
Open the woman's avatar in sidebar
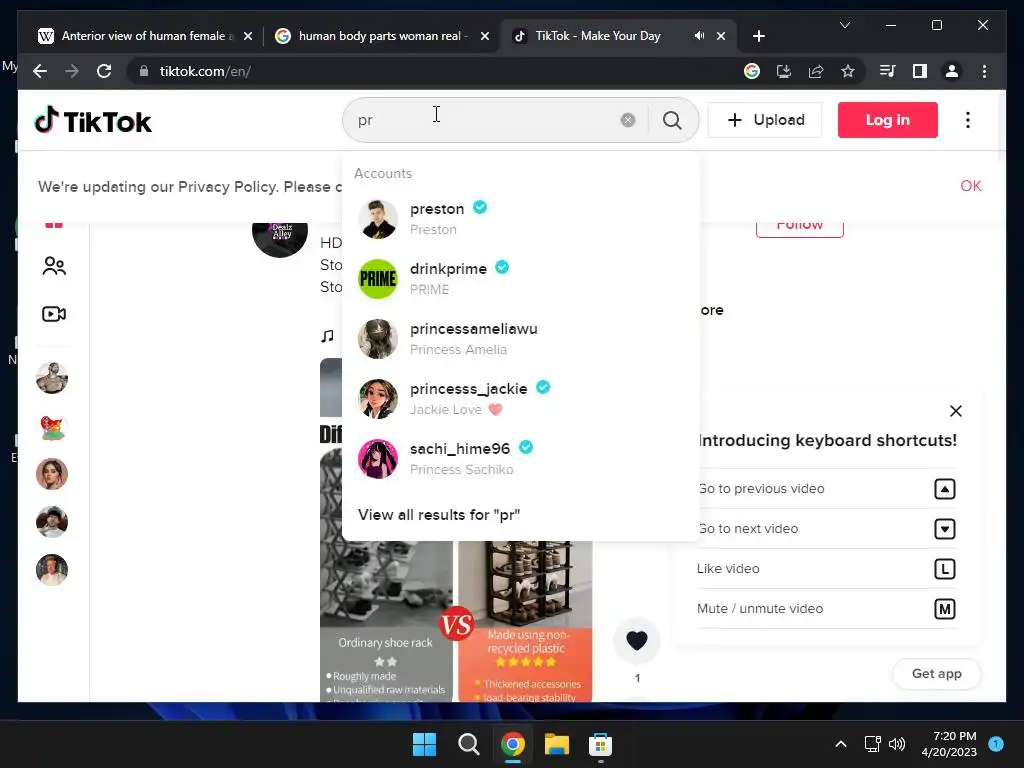pyautogui.click(x=52, y=474)
